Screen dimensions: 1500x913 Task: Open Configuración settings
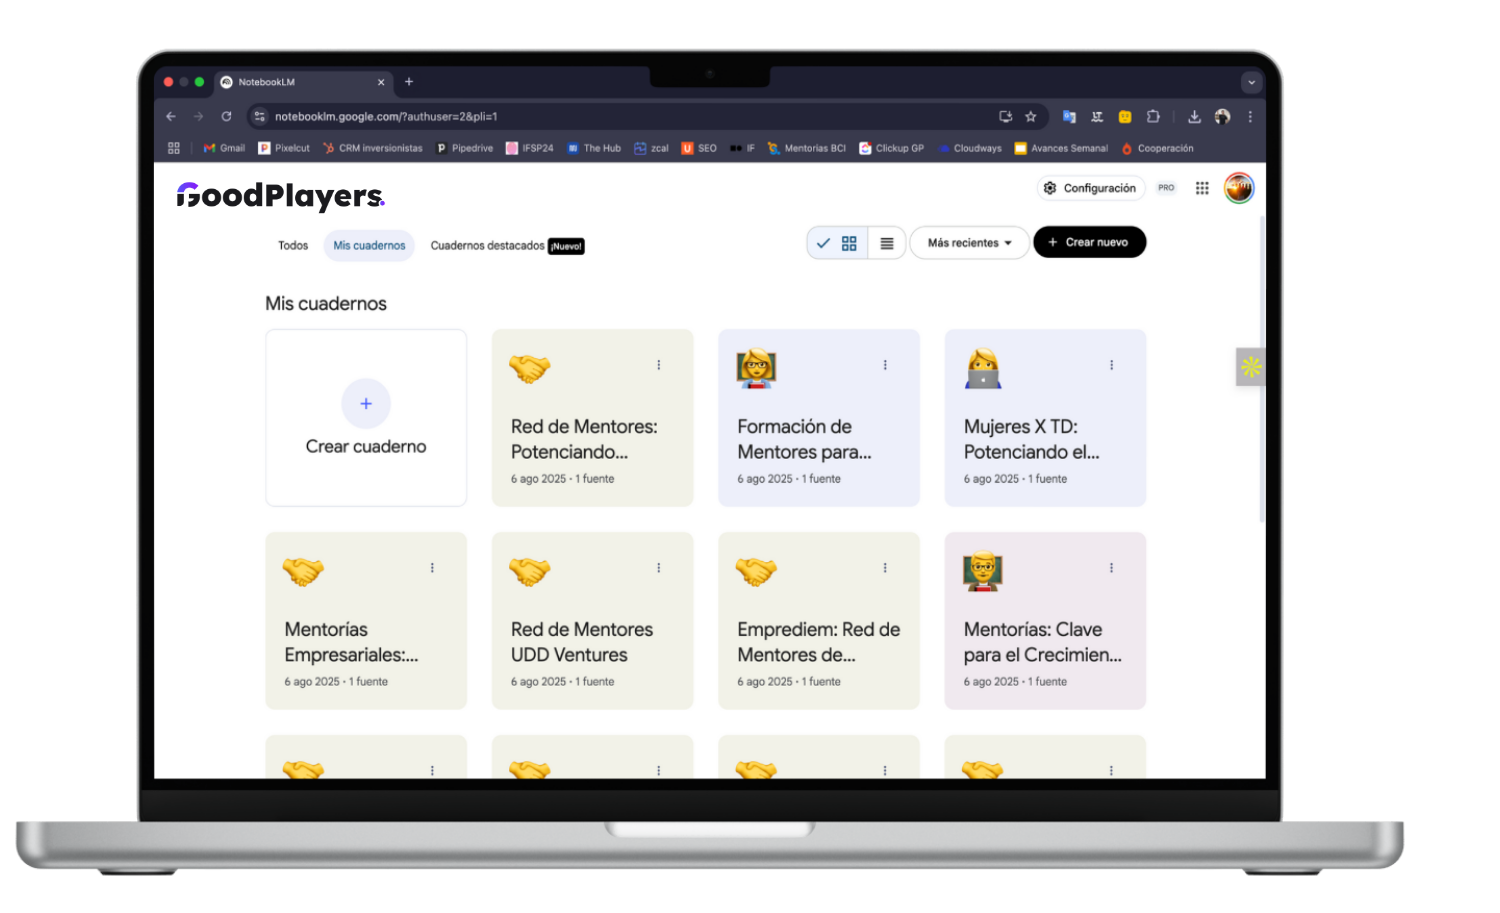click(x=1090, y=188)
